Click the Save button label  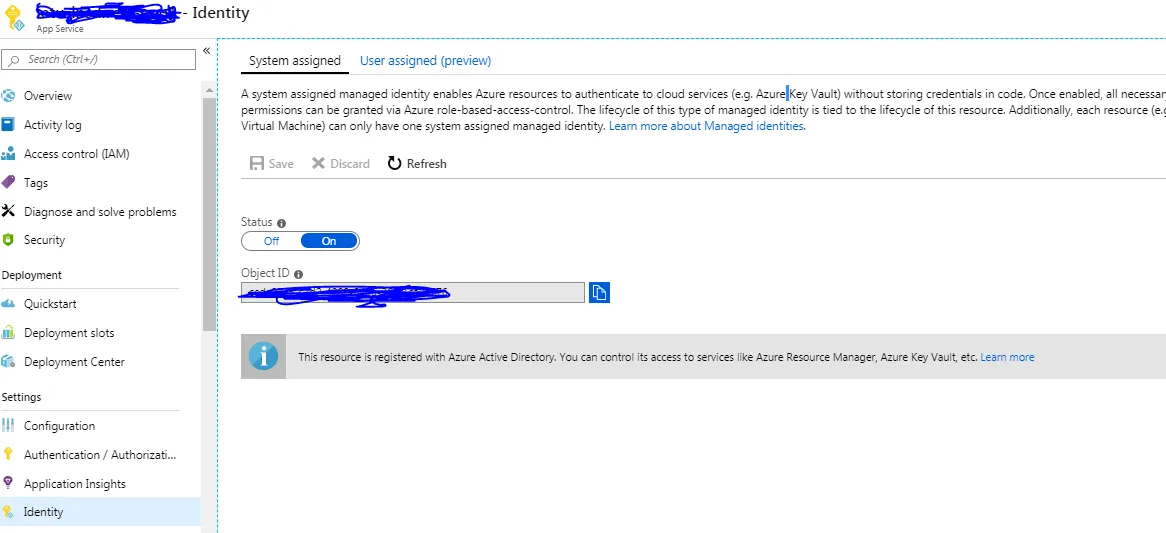click(x=281, y=164)
